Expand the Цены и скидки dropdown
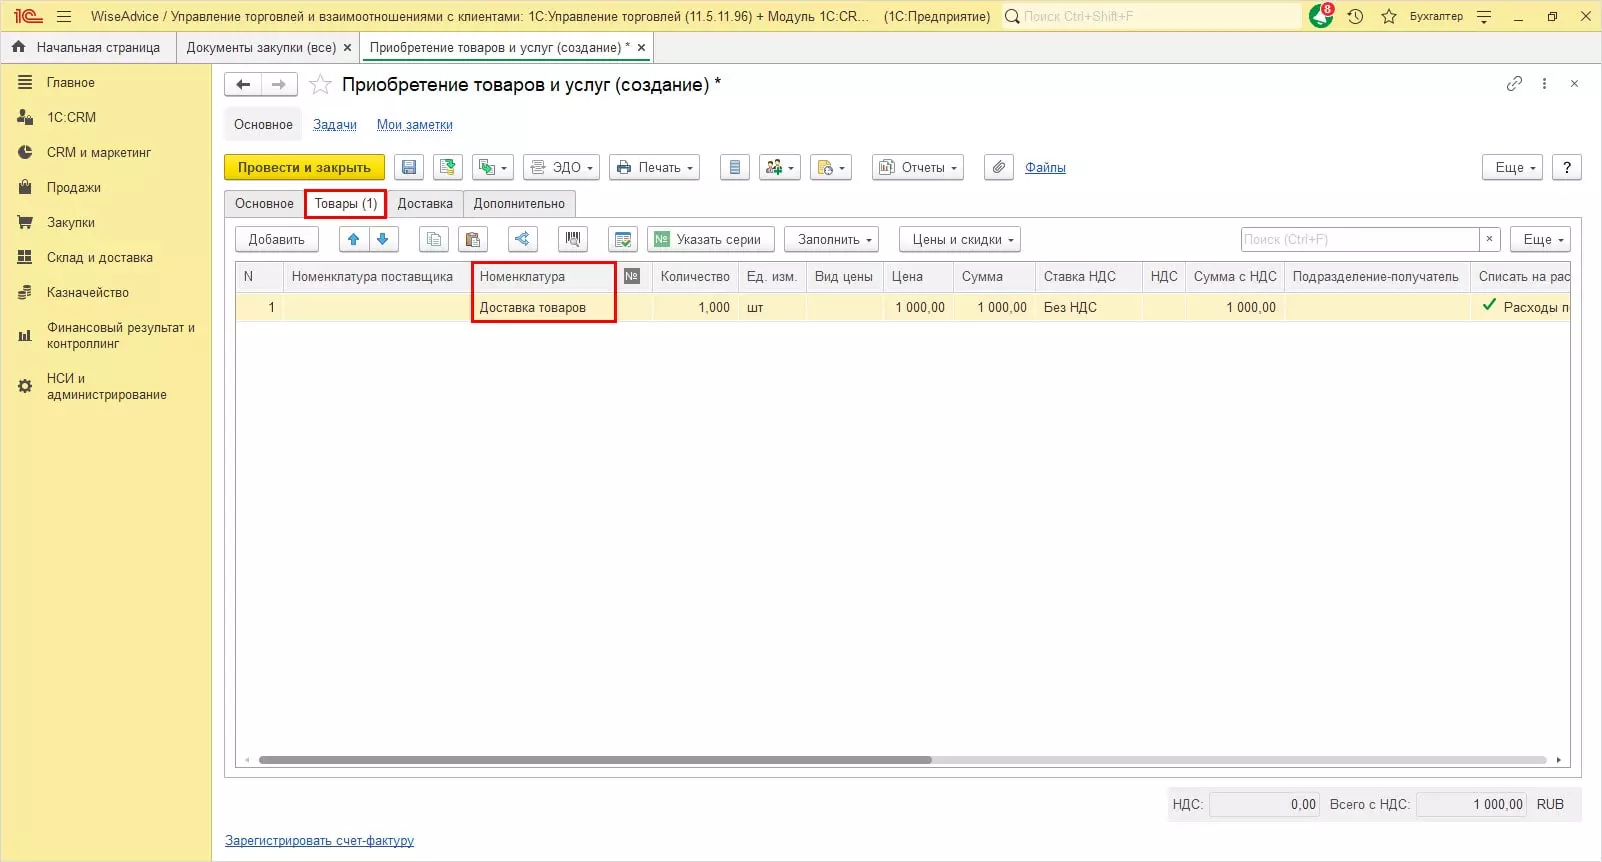The image size is (1602, 862). coord(960,240)
